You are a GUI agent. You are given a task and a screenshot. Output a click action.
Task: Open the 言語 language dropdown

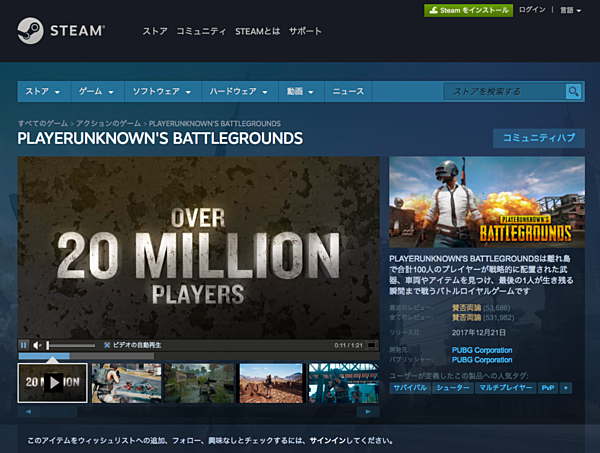click(x=571, y=10)
